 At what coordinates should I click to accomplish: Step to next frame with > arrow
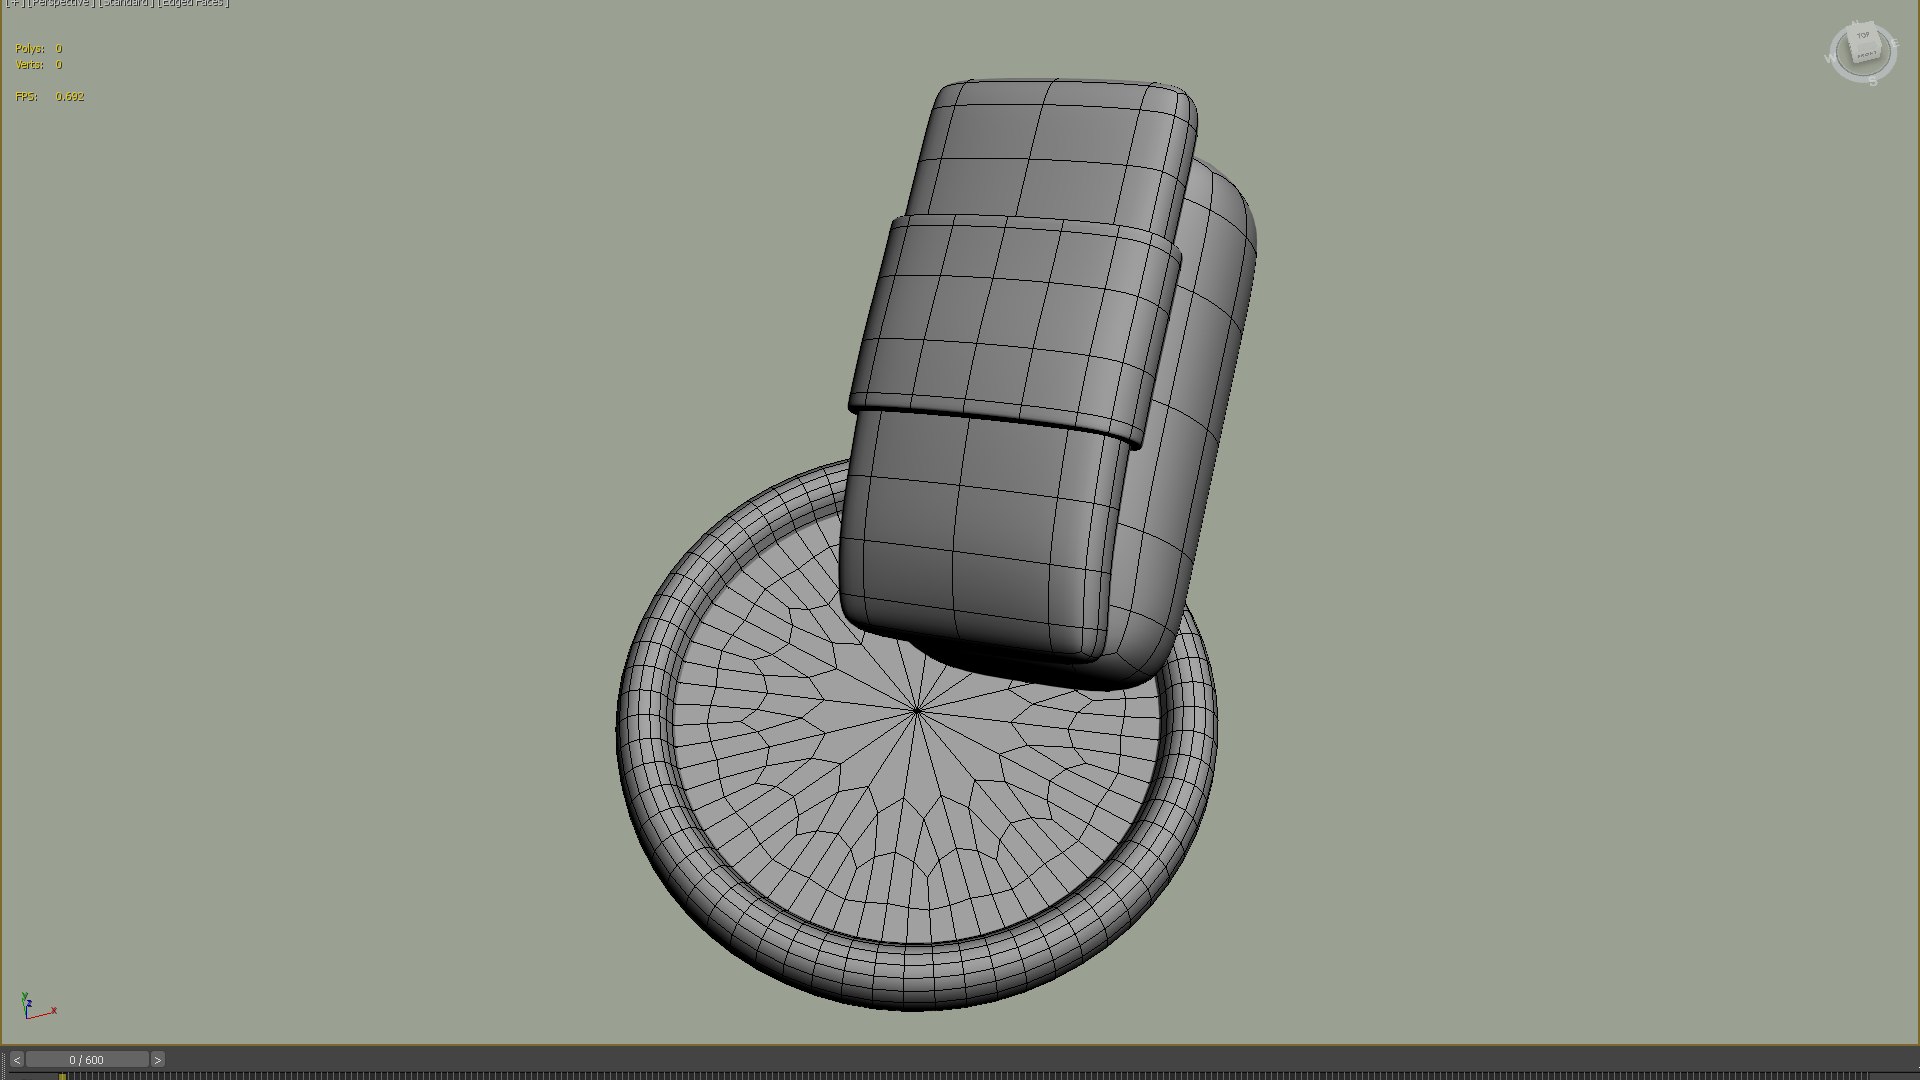[157, 1060]
